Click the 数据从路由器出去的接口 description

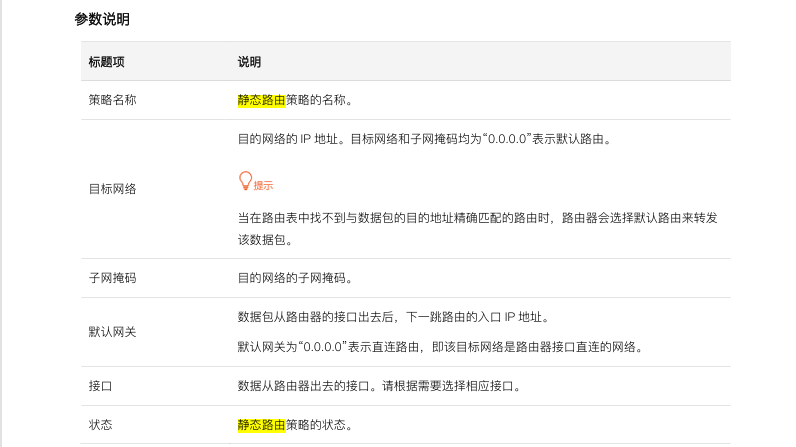click(x=378, y=385)
